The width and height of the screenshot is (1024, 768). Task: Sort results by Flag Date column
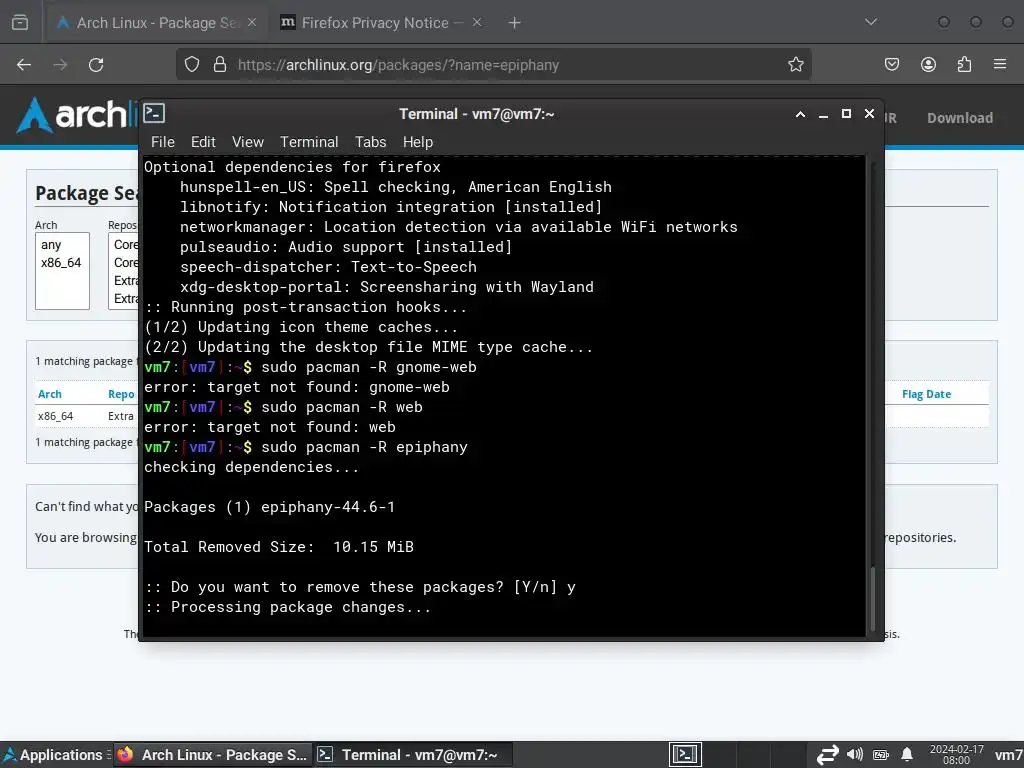pyautogui.click(x=926, y=394)
